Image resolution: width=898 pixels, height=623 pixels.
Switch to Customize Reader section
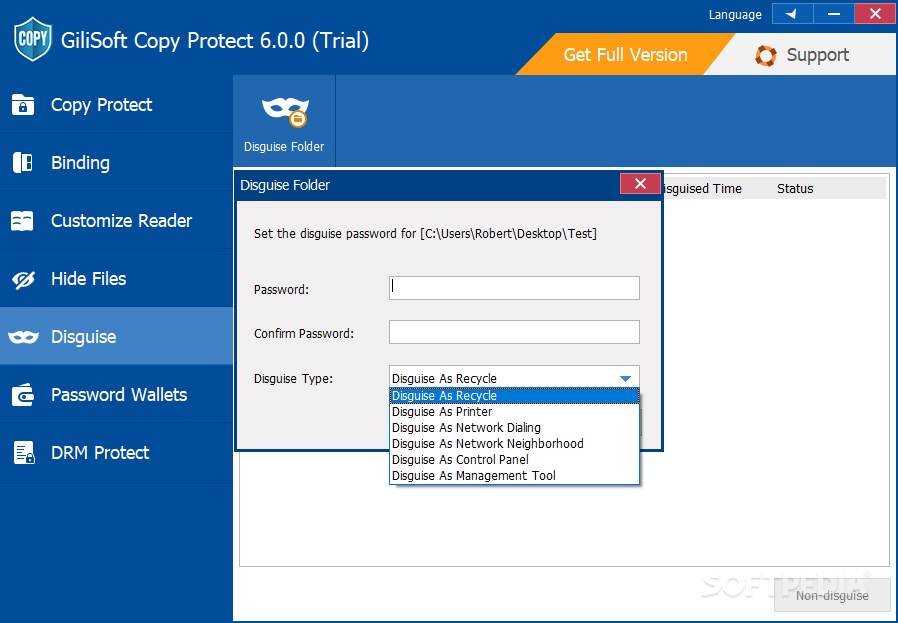116,220
